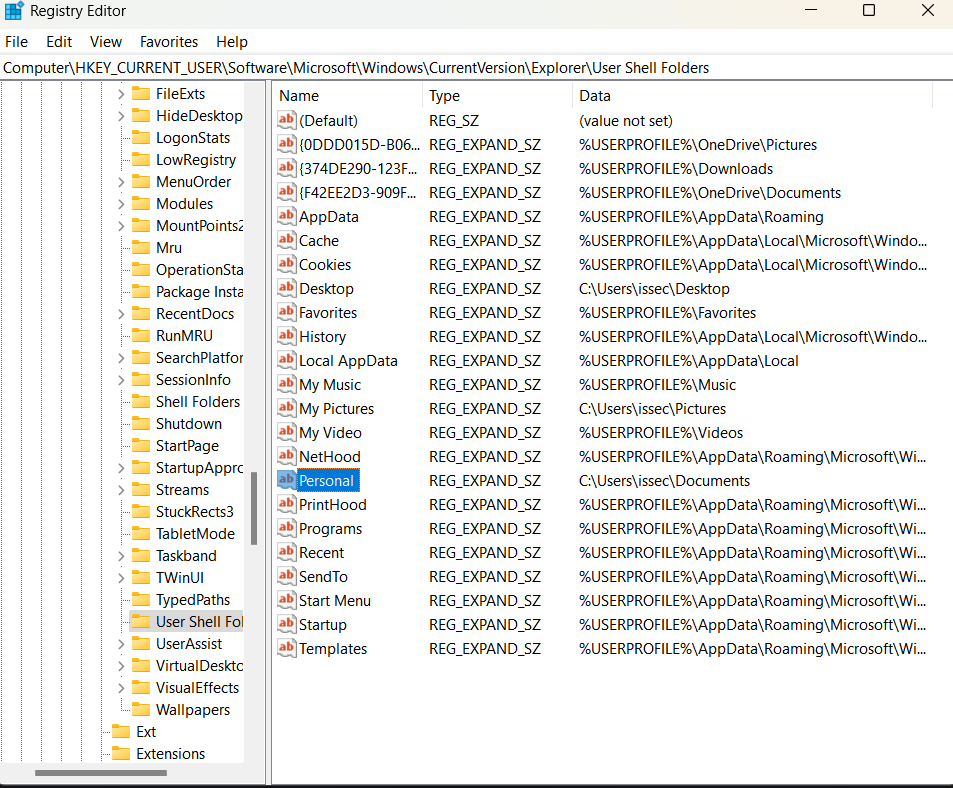This screenshot has width=953, height=788.
Task: Select the {0DDD015D-B06... value name
Action: tap(359, 145)
